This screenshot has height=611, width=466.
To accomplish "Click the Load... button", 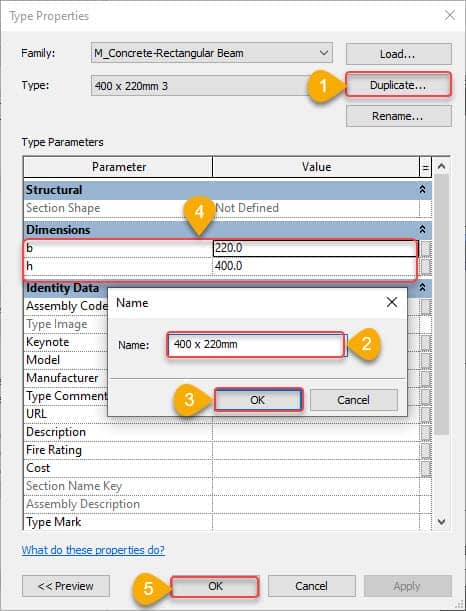I will click(x=399, y=54).
